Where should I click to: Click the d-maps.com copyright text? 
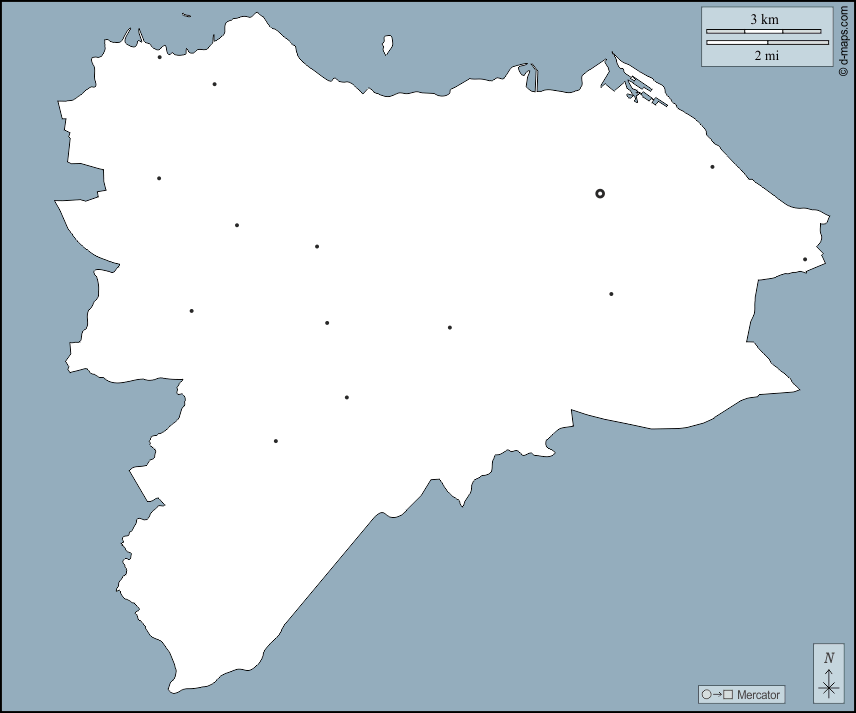845,40
